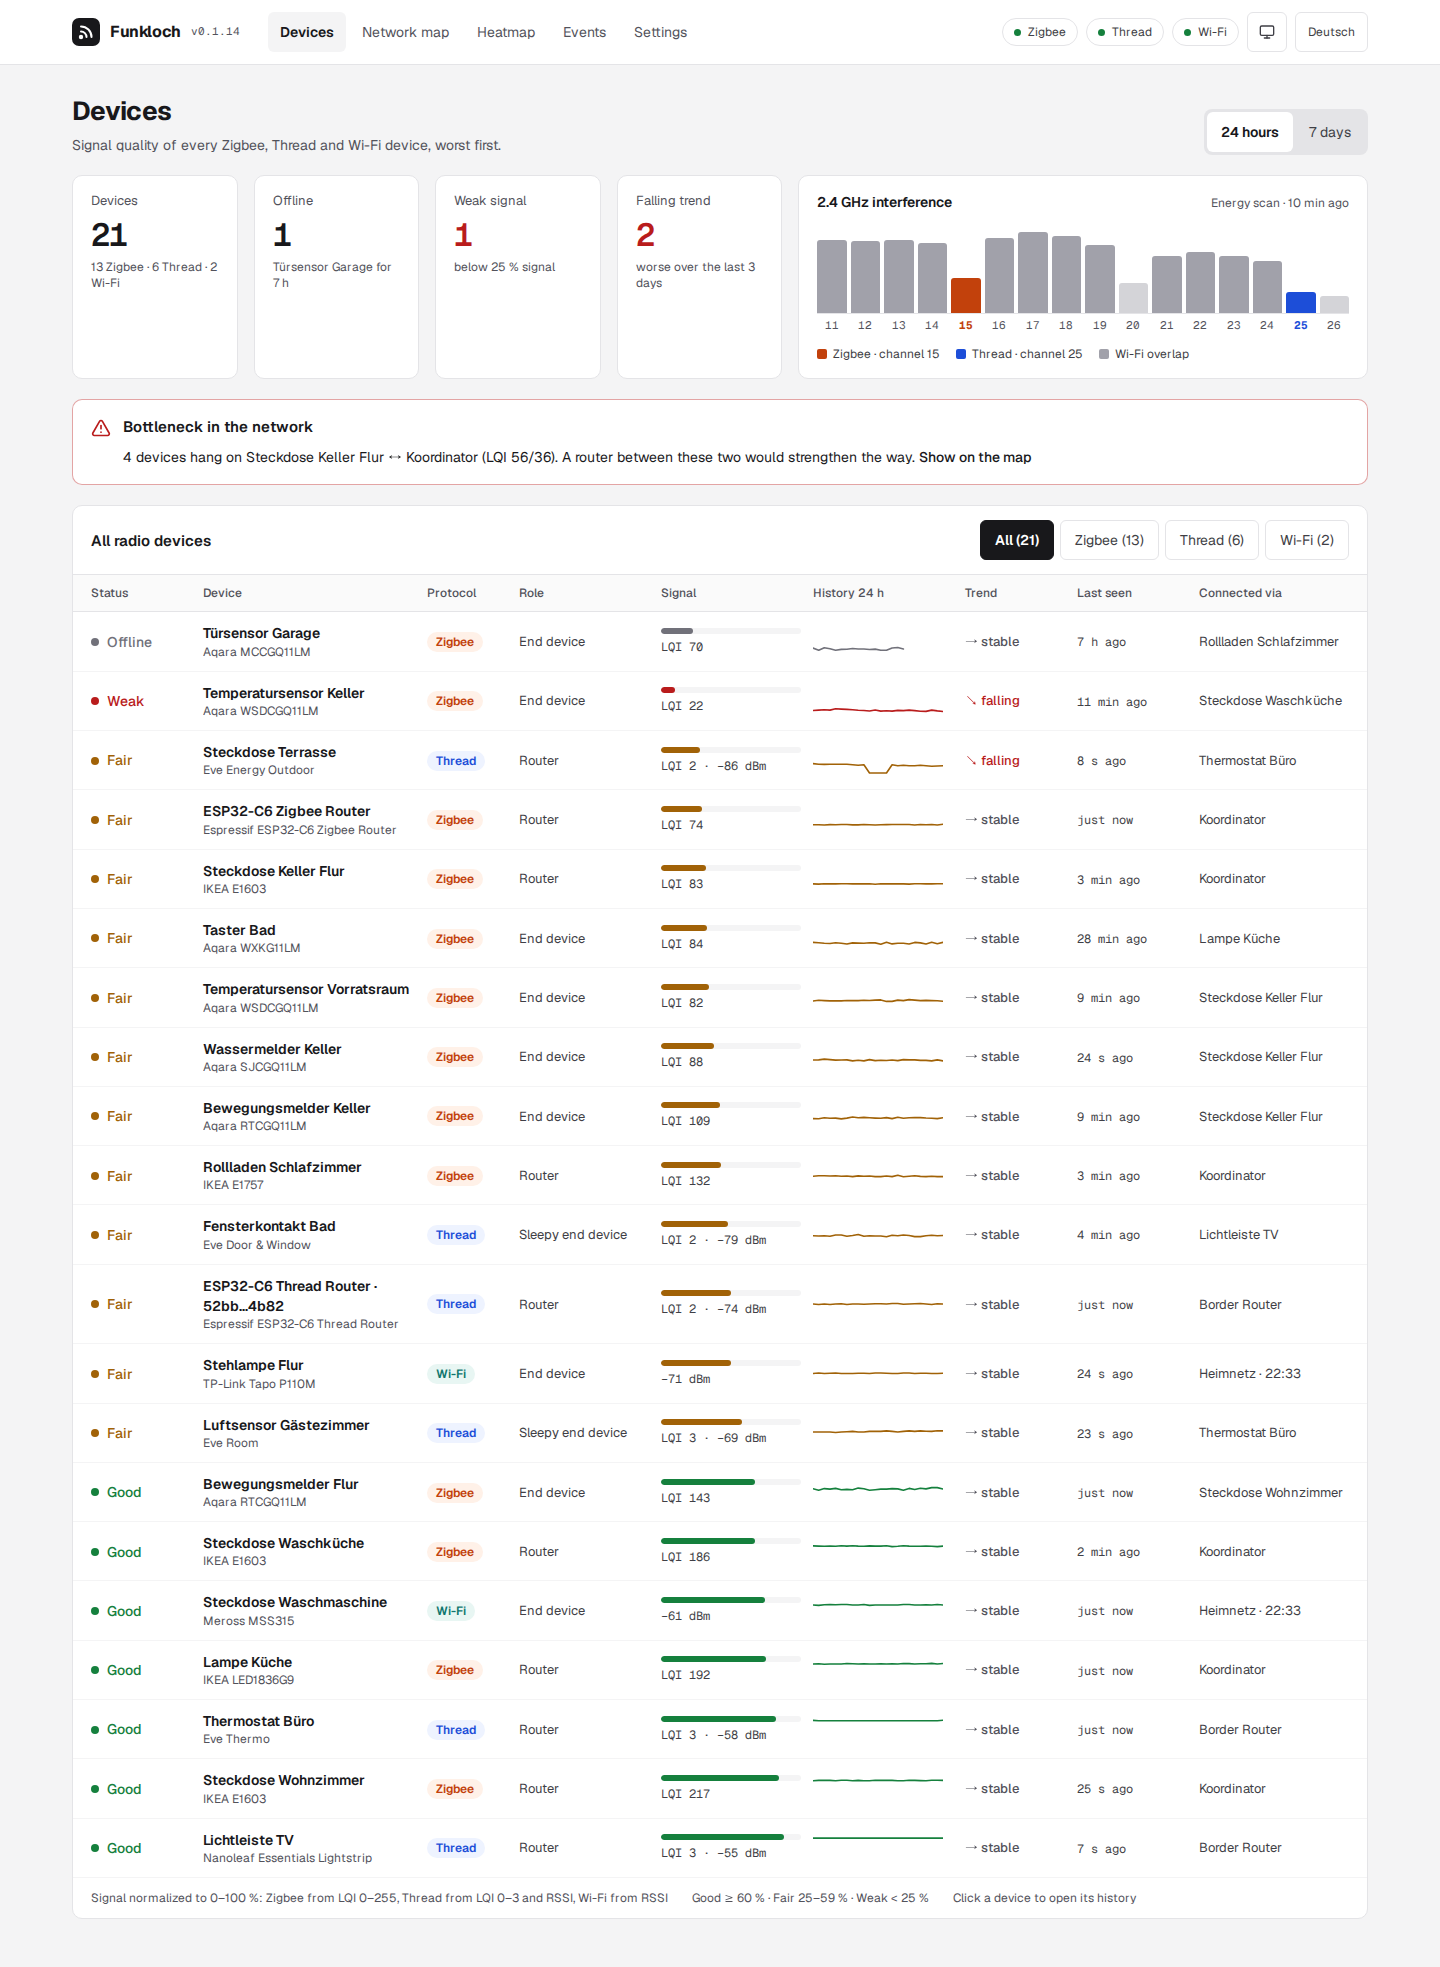Click the Funkloch logo icon
This screenshot has height=1967, width=1440.
86,32
